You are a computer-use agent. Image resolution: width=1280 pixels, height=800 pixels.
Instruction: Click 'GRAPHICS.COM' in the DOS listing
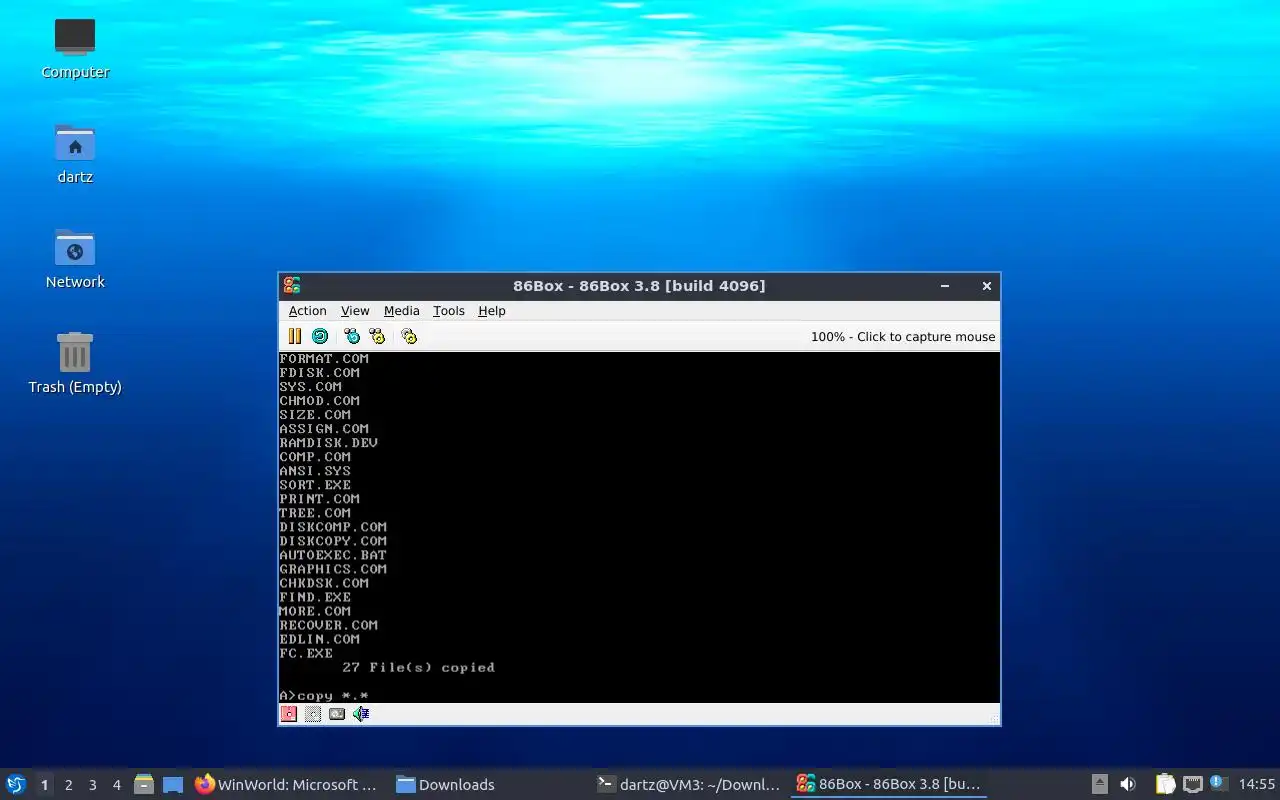click(x=333, y=569)
